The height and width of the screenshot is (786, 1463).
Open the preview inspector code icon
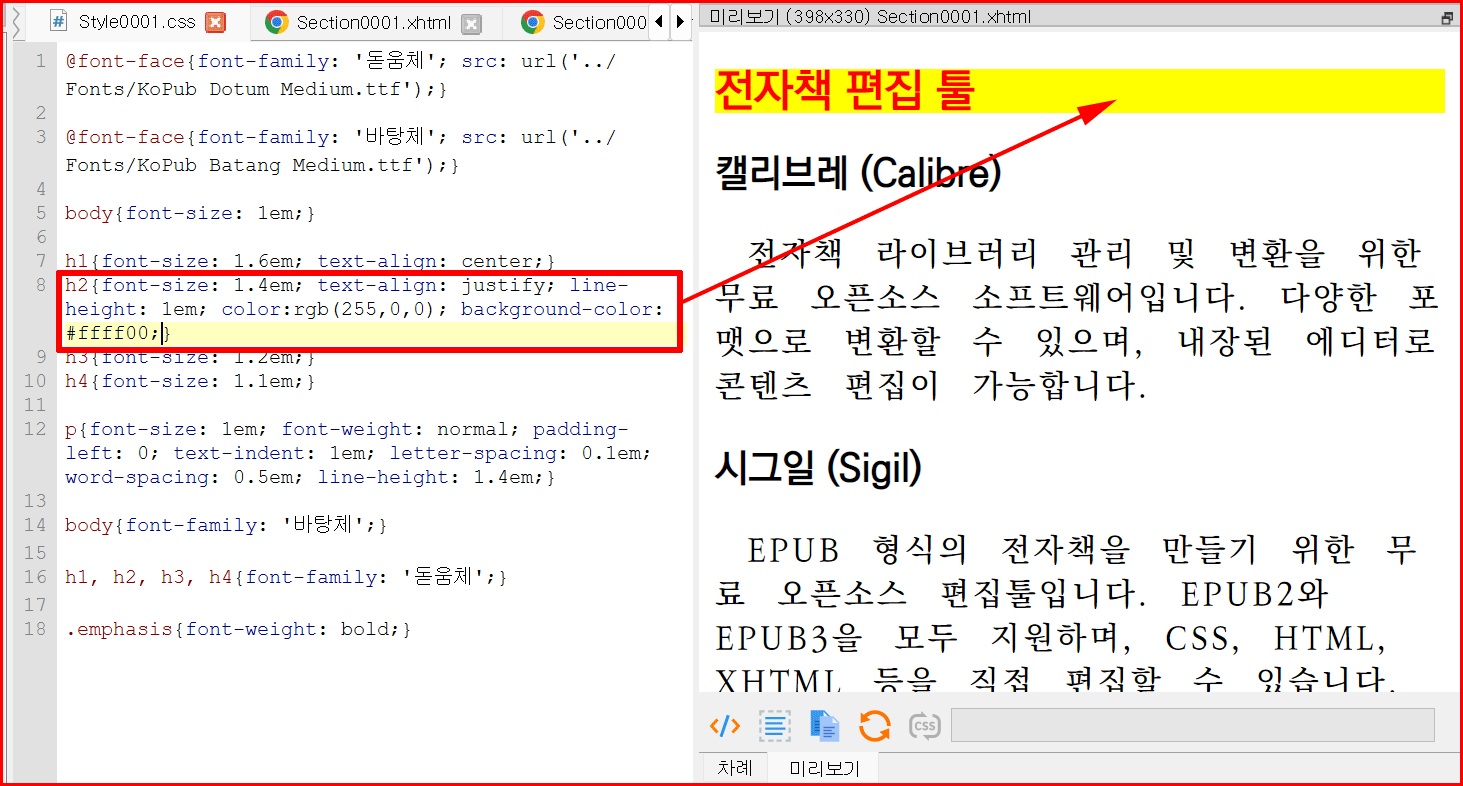click(725, 726)
